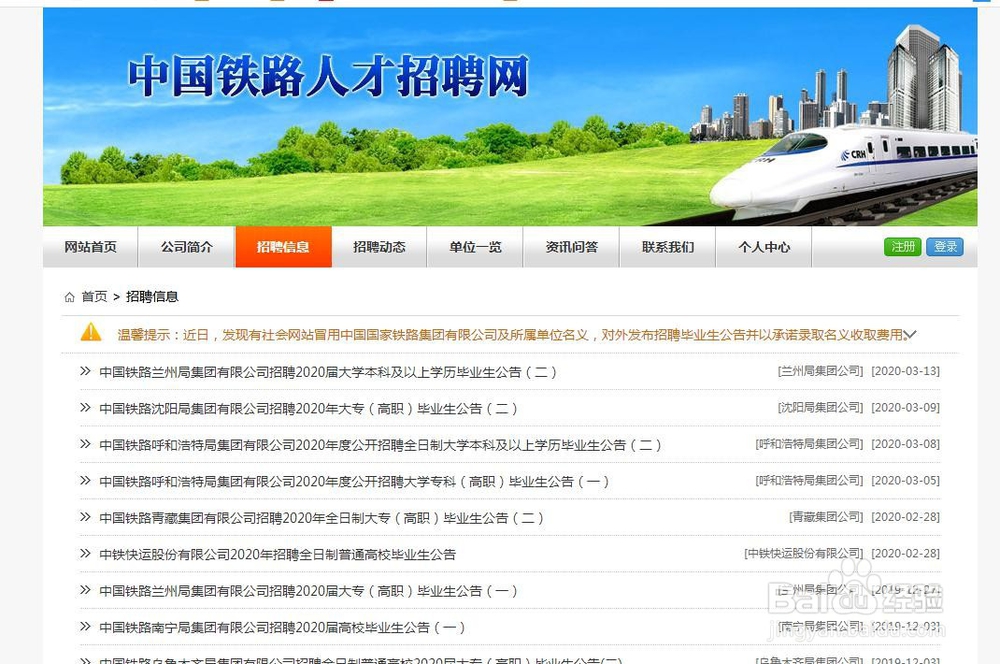Open the 单位一览 nav tab
The image size is (1000, 664).
[x=475, y=247]
